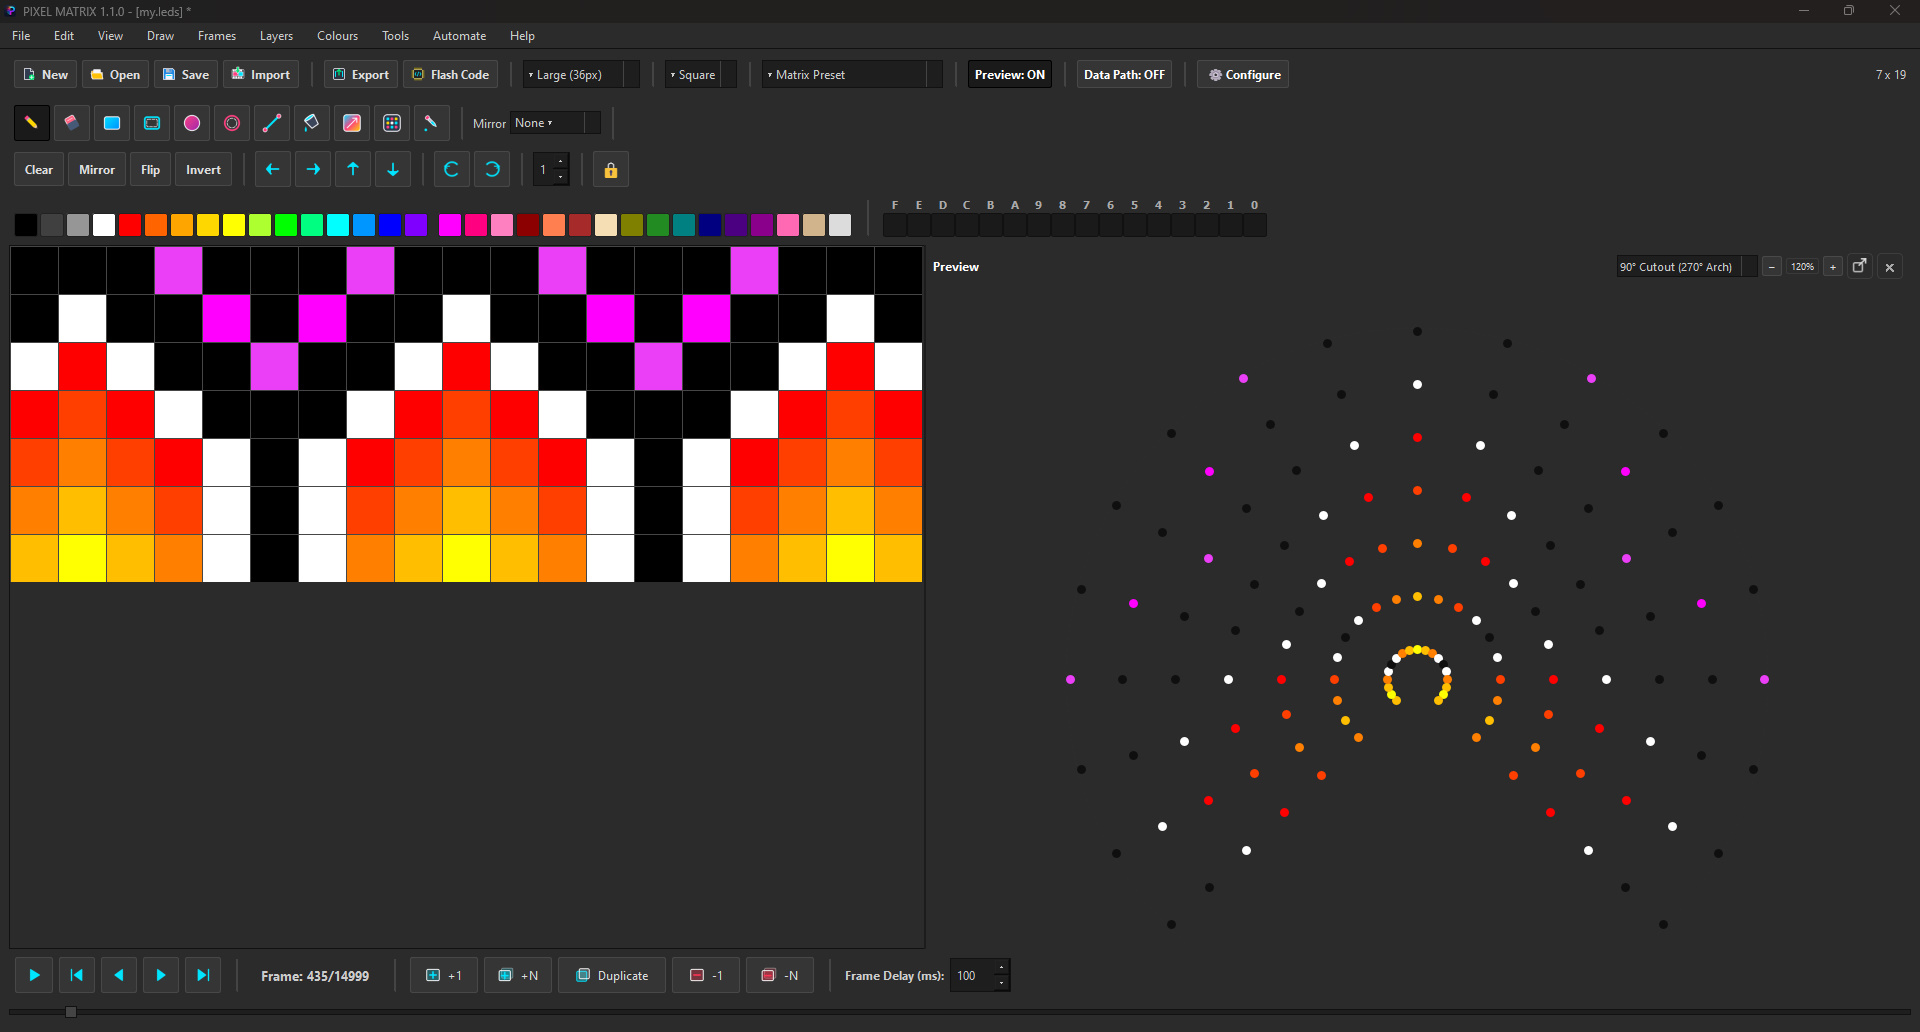Select the colour picker eyedropper tool
1920x1032 pixels.
432,123
